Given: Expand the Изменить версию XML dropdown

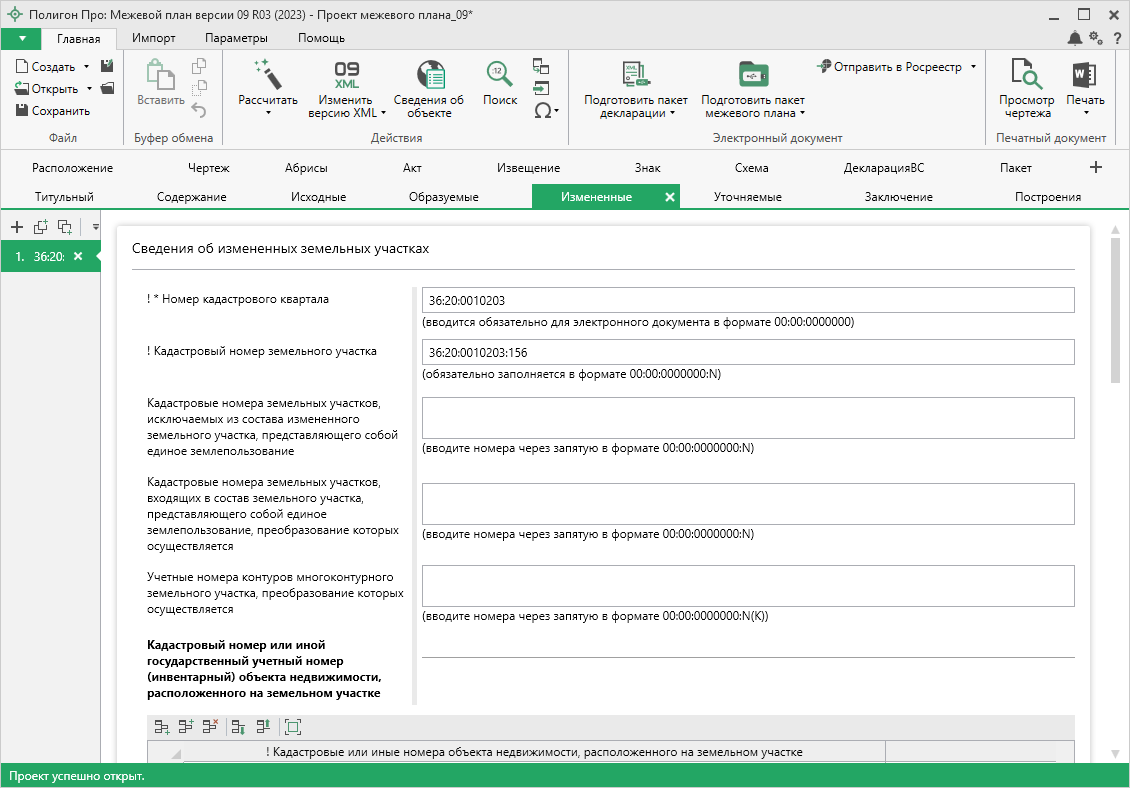Looking at the screenshot, I should tap(385, 113).
